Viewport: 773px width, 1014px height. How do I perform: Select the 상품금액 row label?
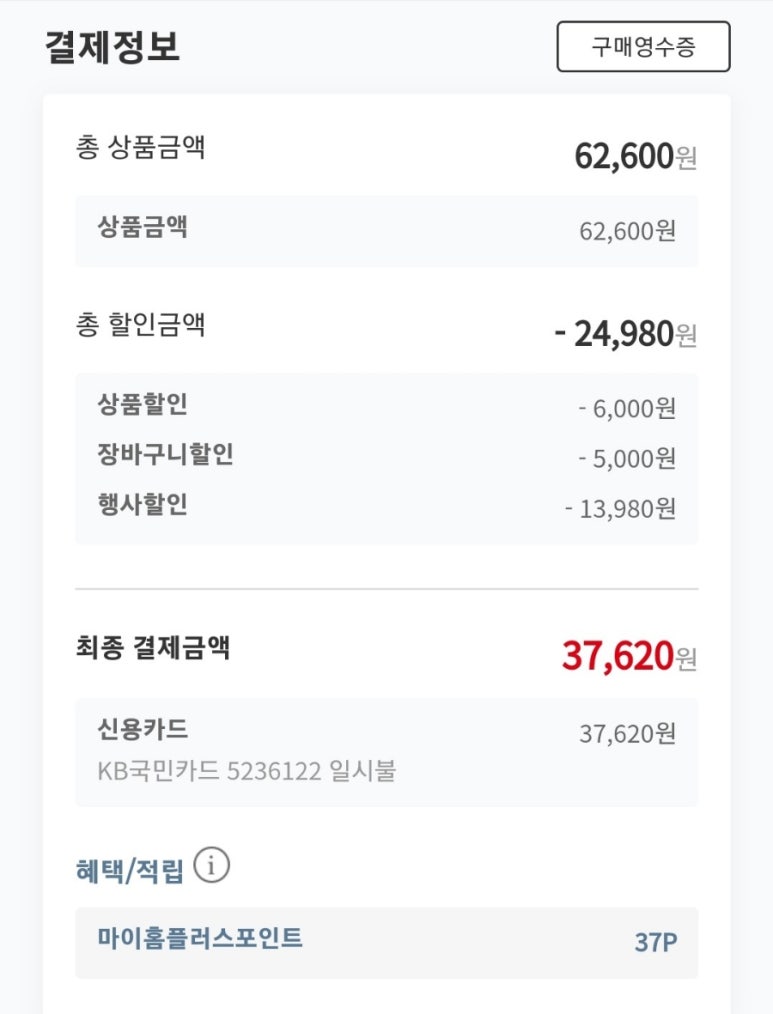(x=142, y=227)
